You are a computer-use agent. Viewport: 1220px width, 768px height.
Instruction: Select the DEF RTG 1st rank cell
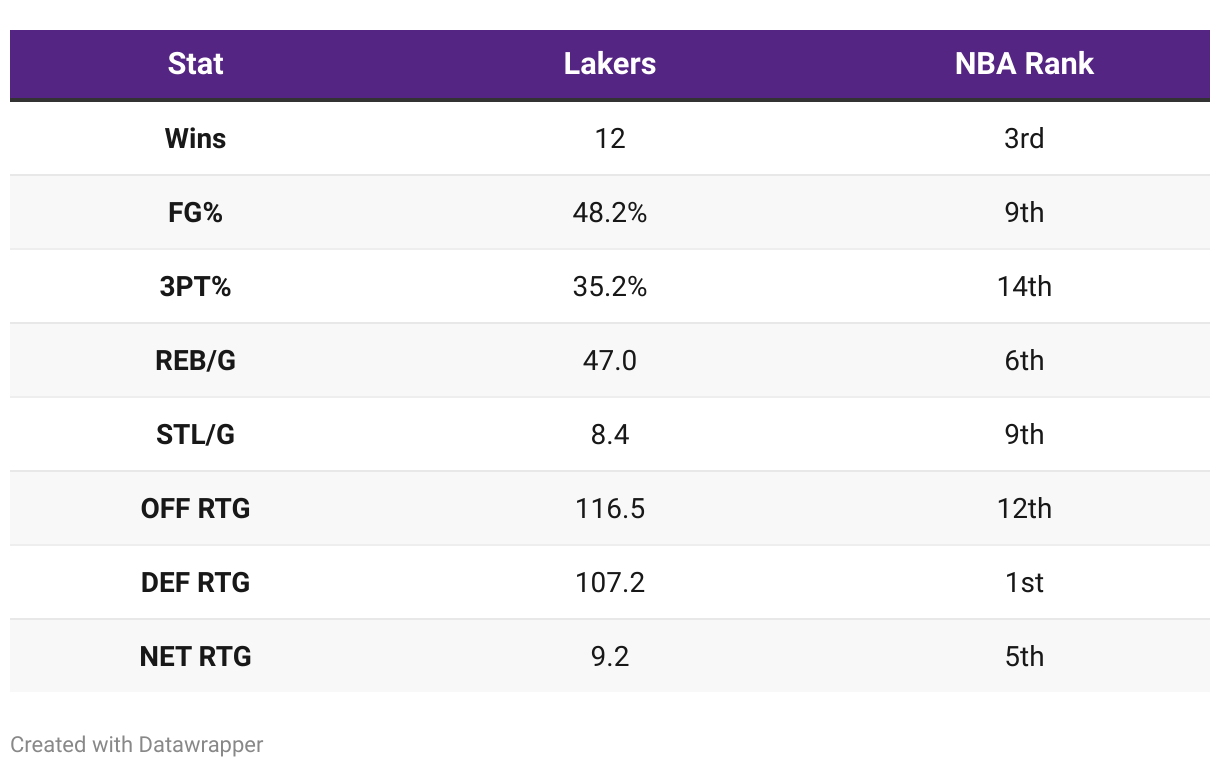coord(1024,582)
